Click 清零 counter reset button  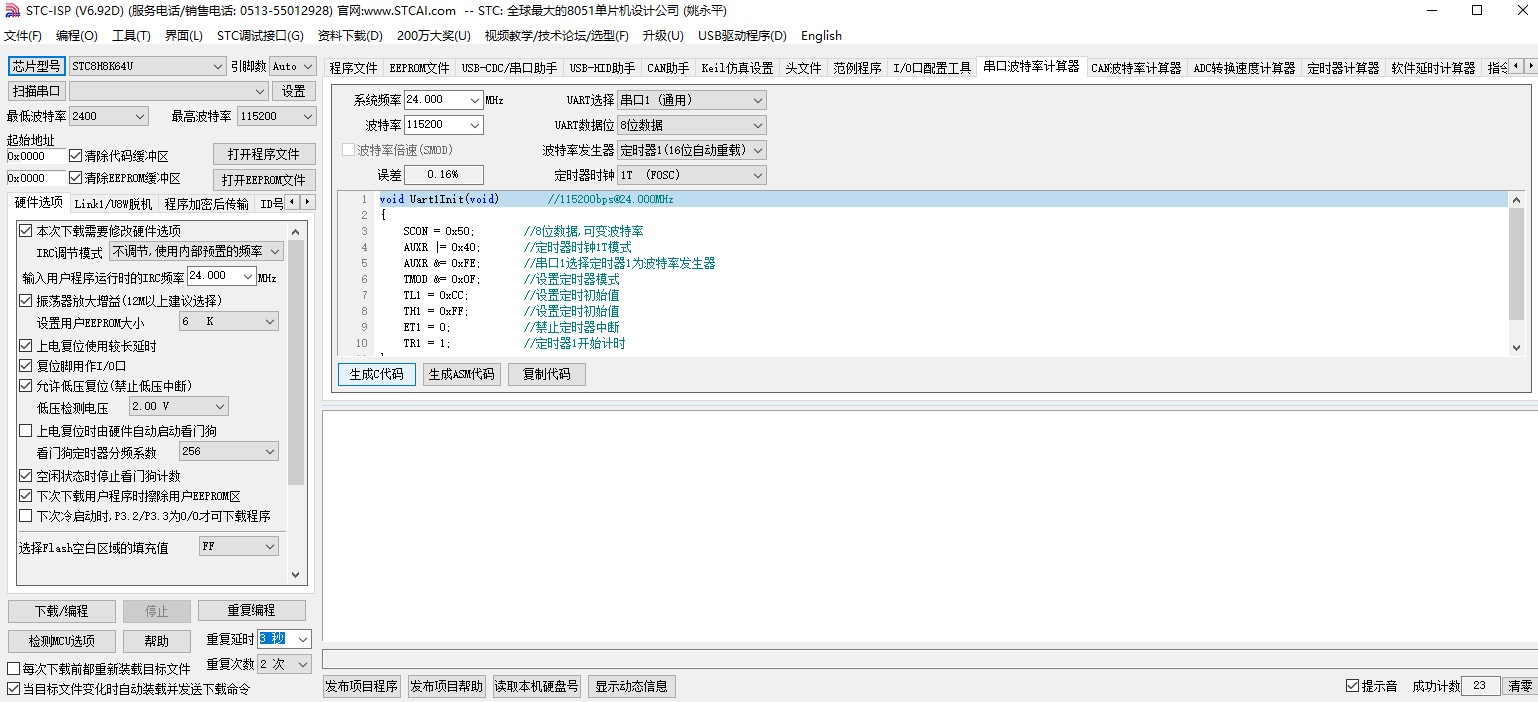1519,686
